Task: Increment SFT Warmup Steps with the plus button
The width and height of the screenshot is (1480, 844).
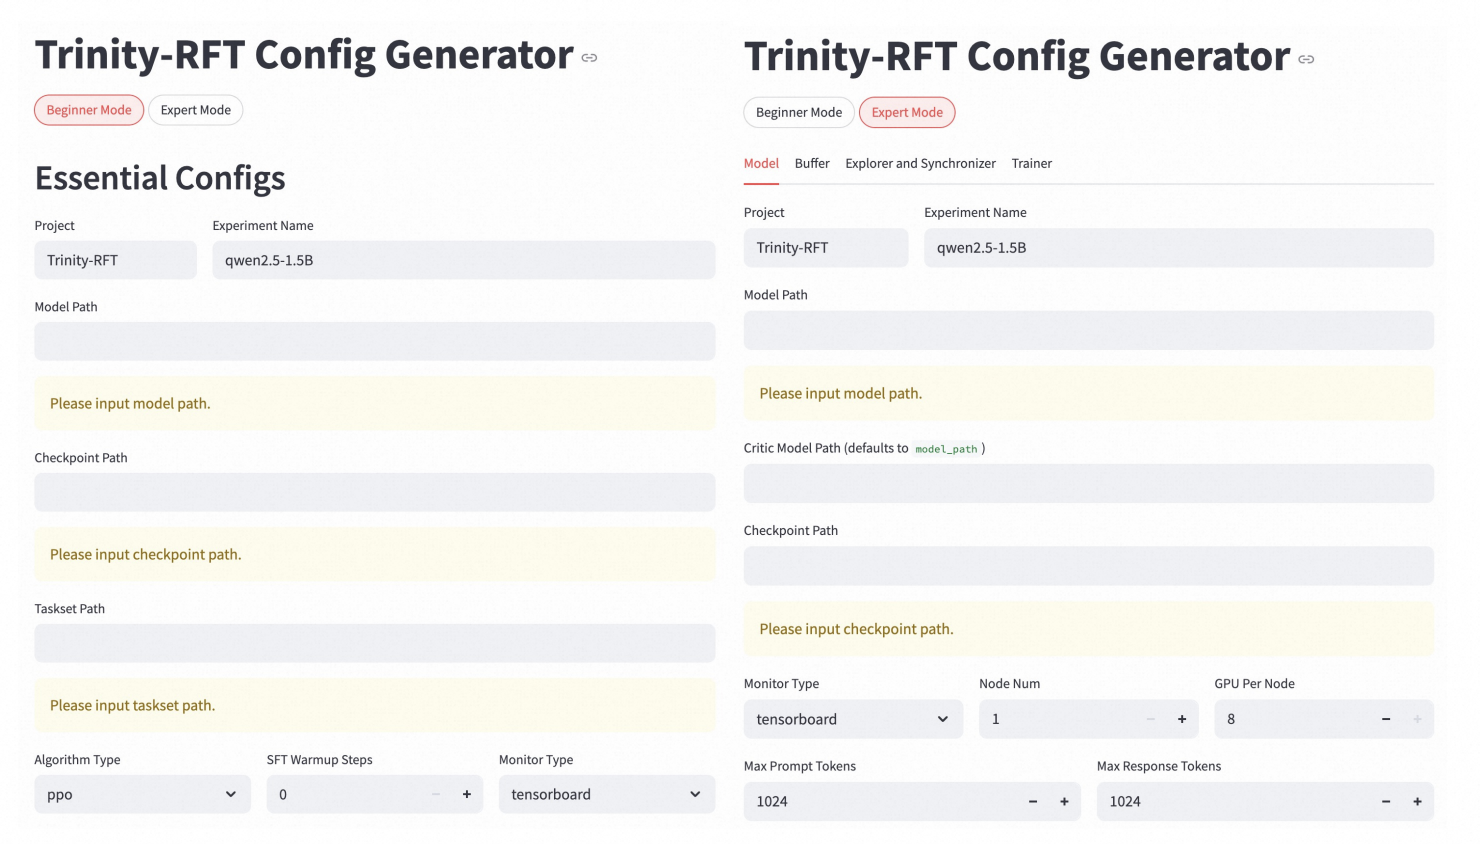Action: 466,794
